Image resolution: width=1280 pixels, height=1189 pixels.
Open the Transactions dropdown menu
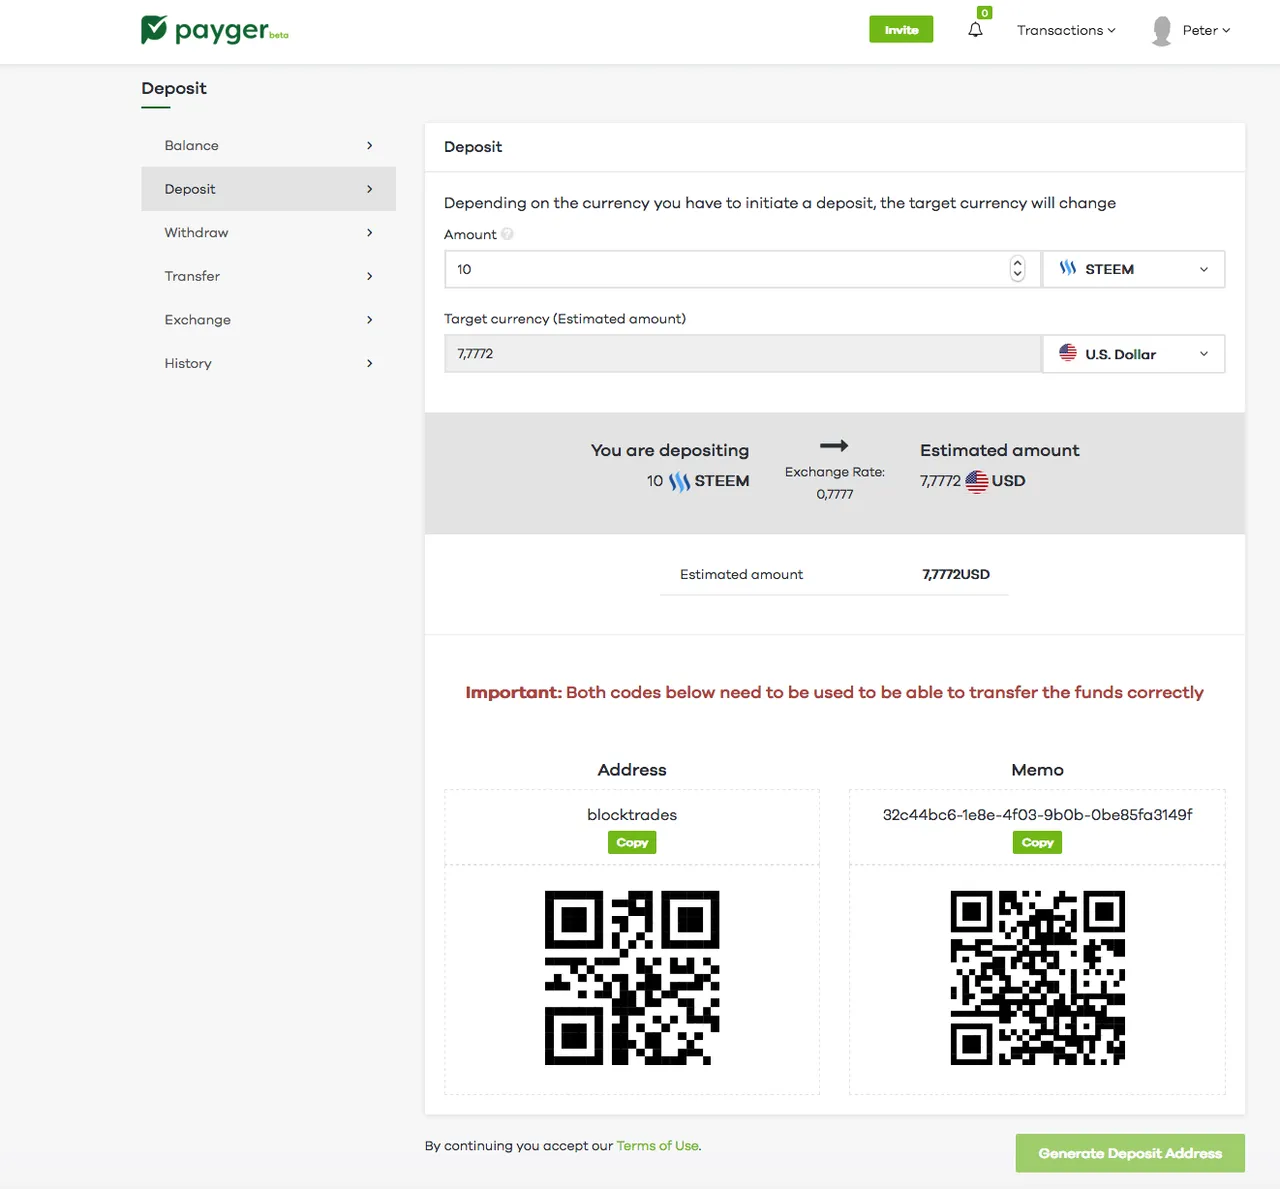point(1066,30)
